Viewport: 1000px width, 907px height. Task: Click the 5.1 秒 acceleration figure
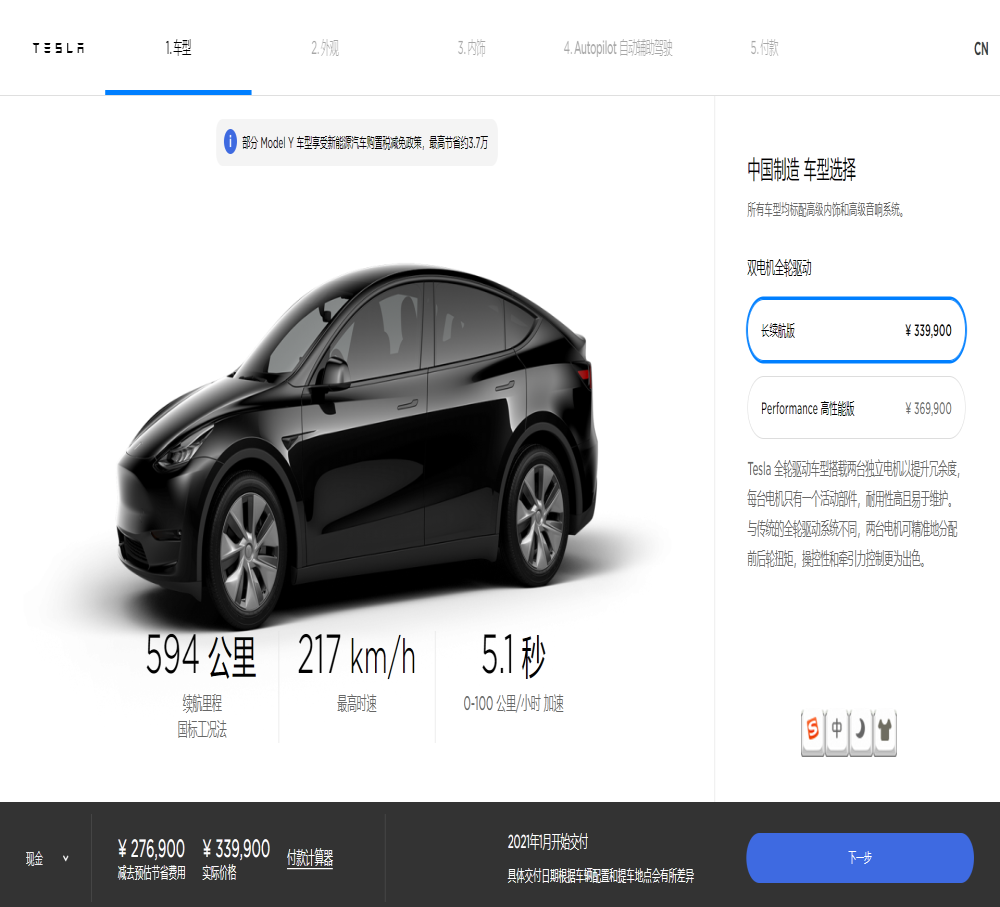tap(513, 655)
